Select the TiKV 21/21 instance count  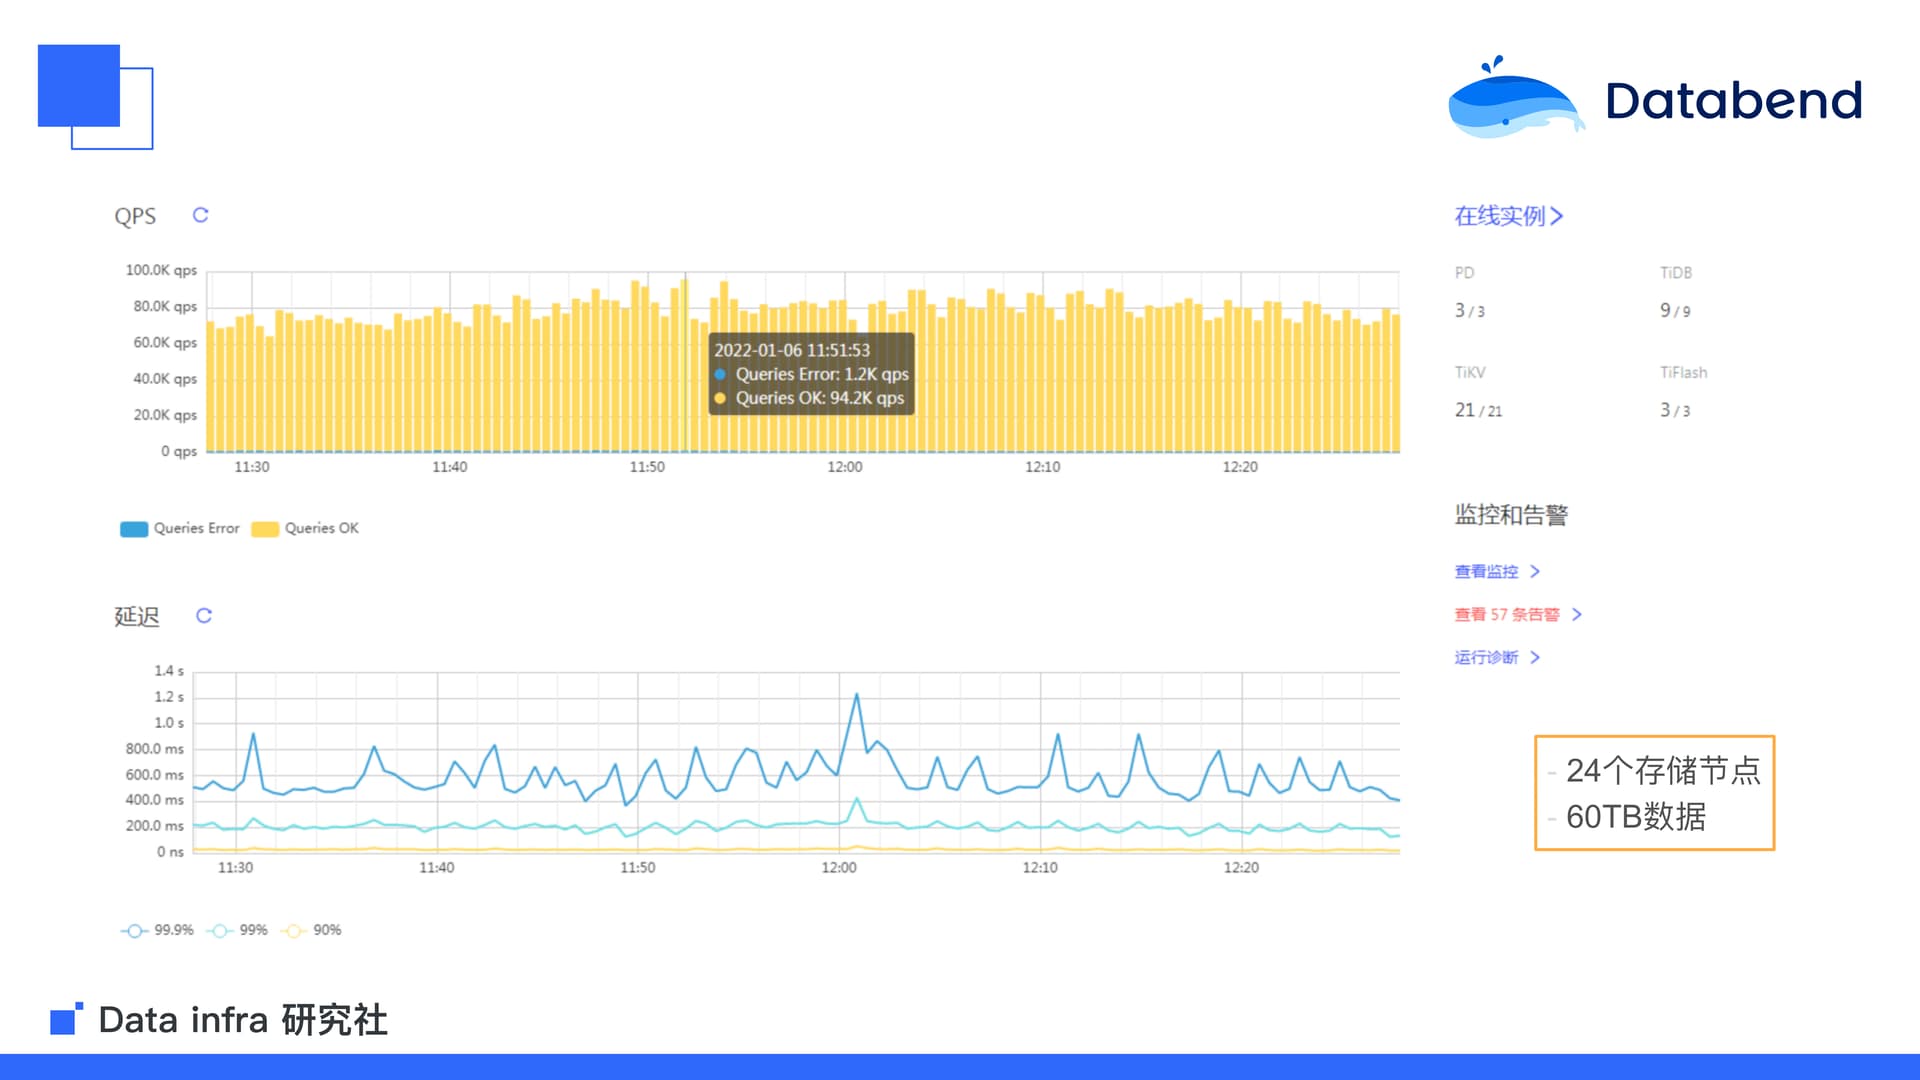click(x=1478, y=410)
